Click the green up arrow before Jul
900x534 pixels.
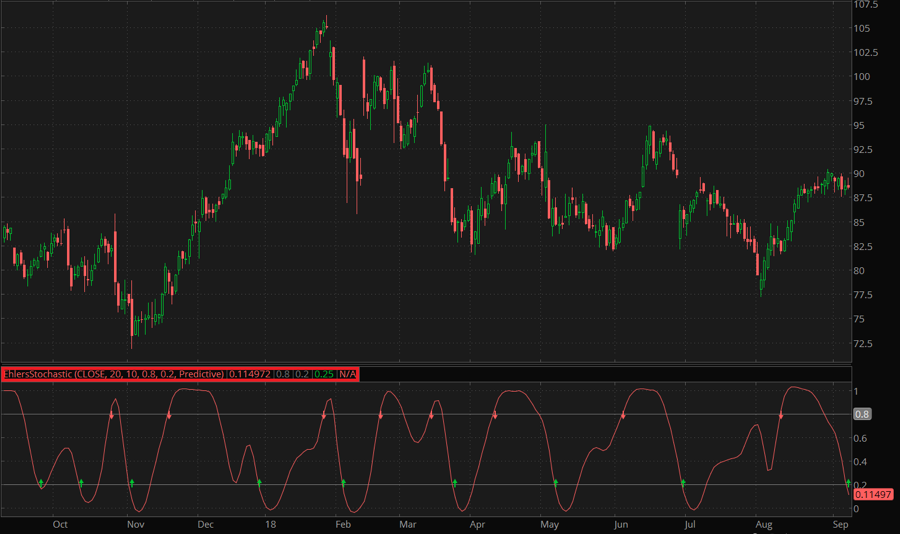coord(683,483)
